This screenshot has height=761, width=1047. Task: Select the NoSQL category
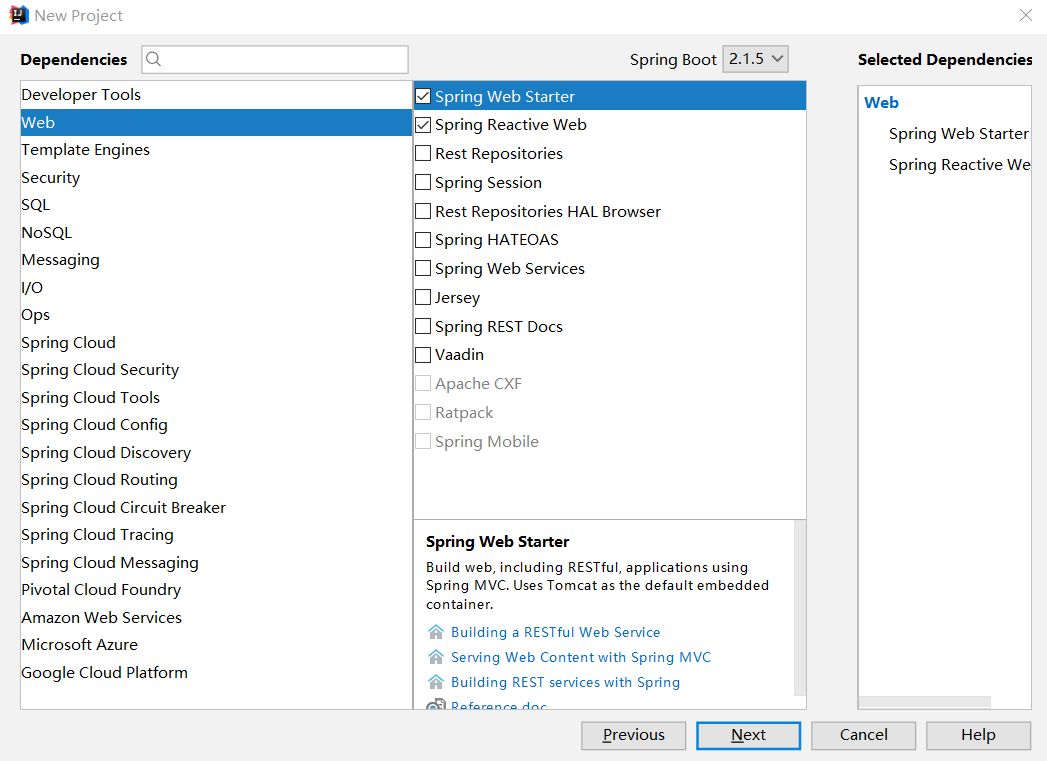(216, 232)
